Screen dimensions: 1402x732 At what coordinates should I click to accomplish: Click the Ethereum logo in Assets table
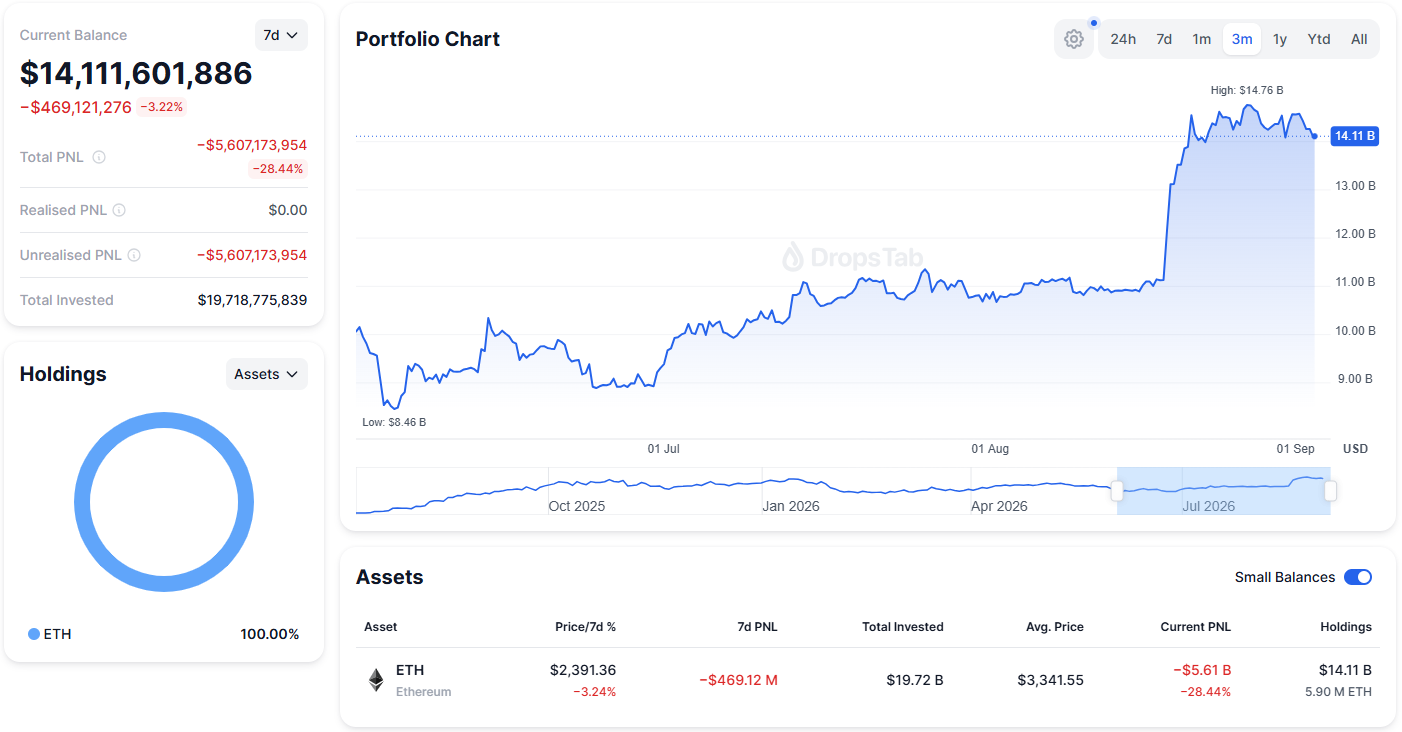376,680
